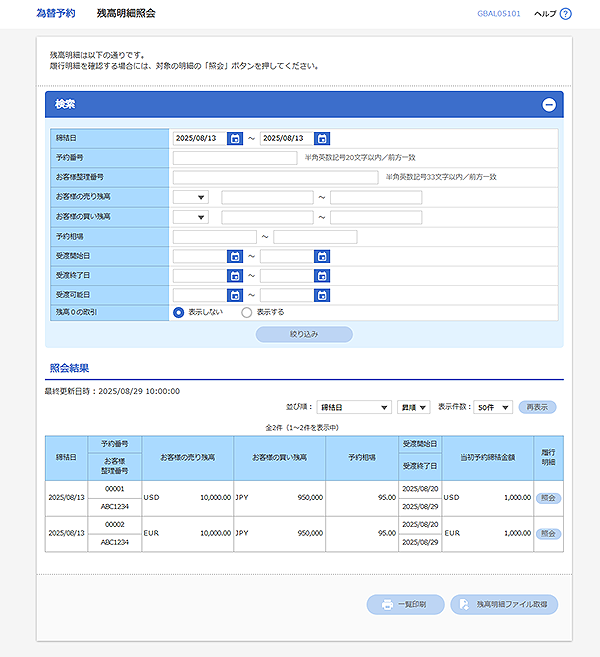
Task: Click 照会 button for reservation 00002
Action: pyautogui.click(x=548, y=534)
